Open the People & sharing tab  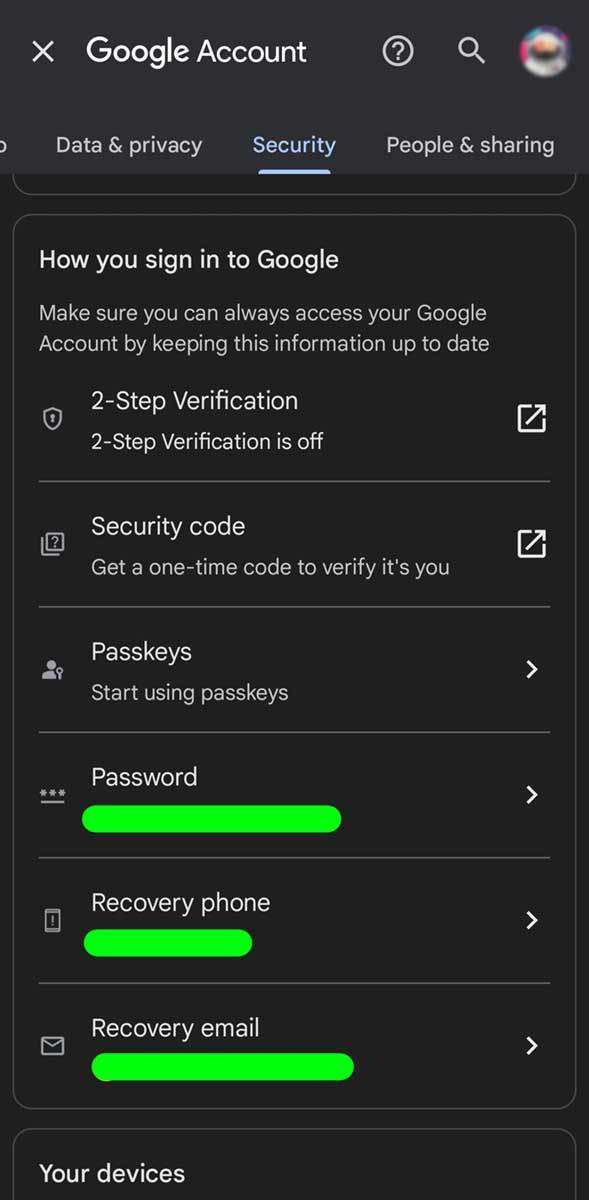coord(470,145)
